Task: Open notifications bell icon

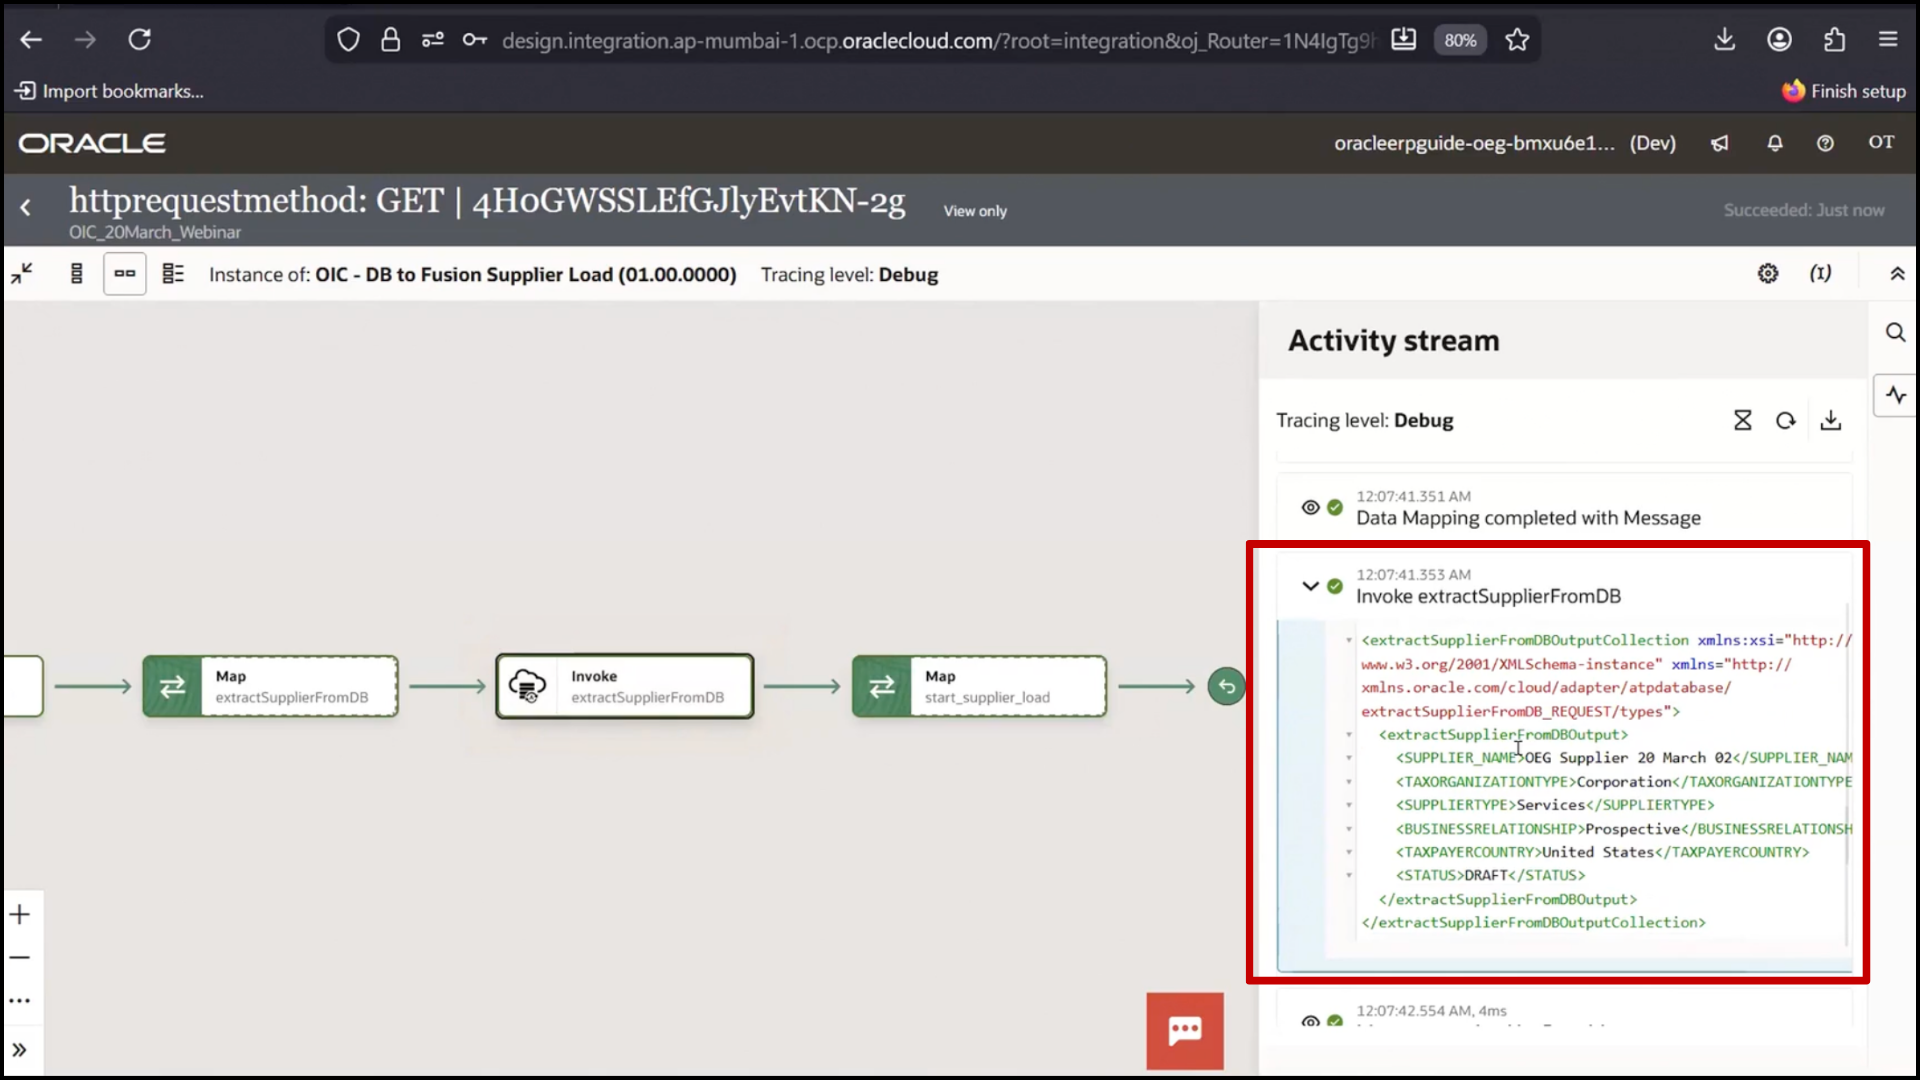Action: (x=1775, y=143)
